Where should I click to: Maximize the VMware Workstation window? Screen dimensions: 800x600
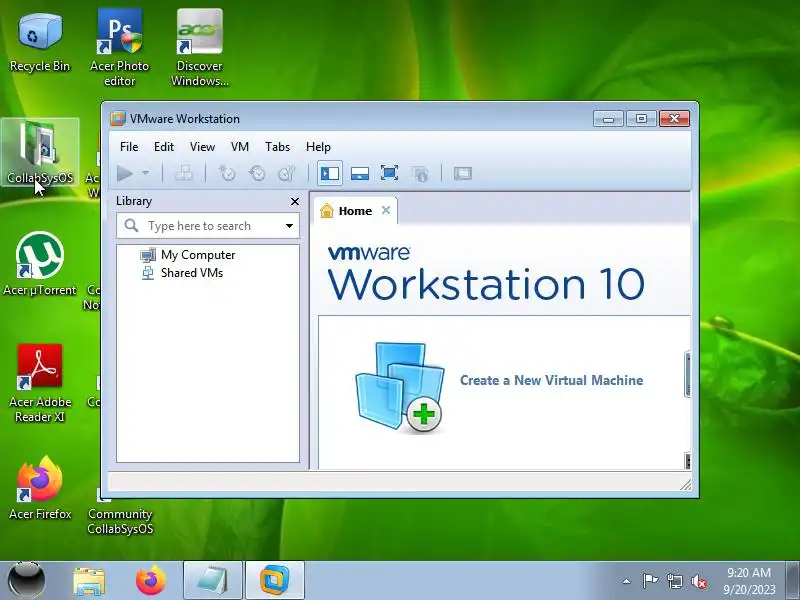(x=641, y=119)
